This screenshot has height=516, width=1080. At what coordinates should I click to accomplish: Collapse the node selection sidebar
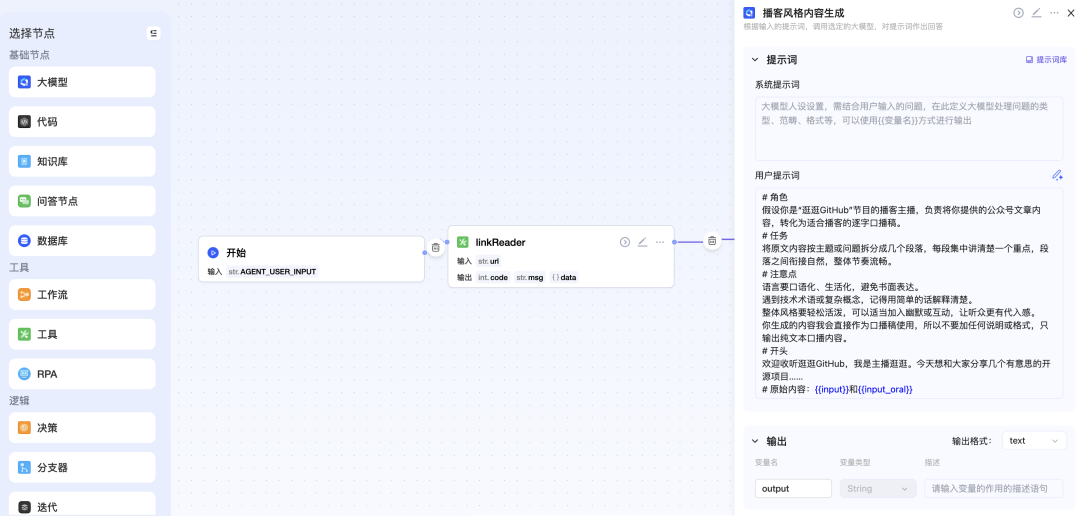point(154,33)
